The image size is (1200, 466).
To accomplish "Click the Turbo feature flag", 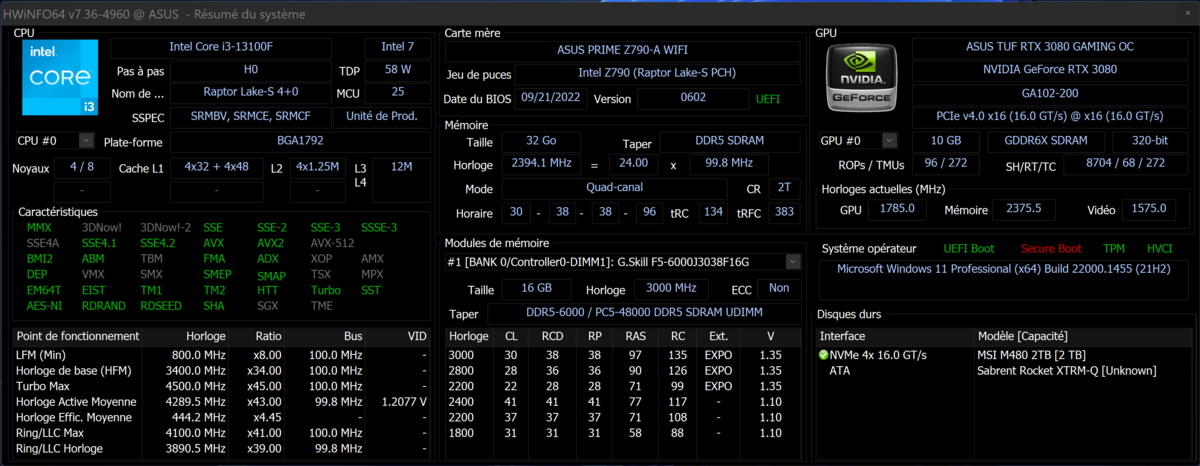I will pos(326,290).
